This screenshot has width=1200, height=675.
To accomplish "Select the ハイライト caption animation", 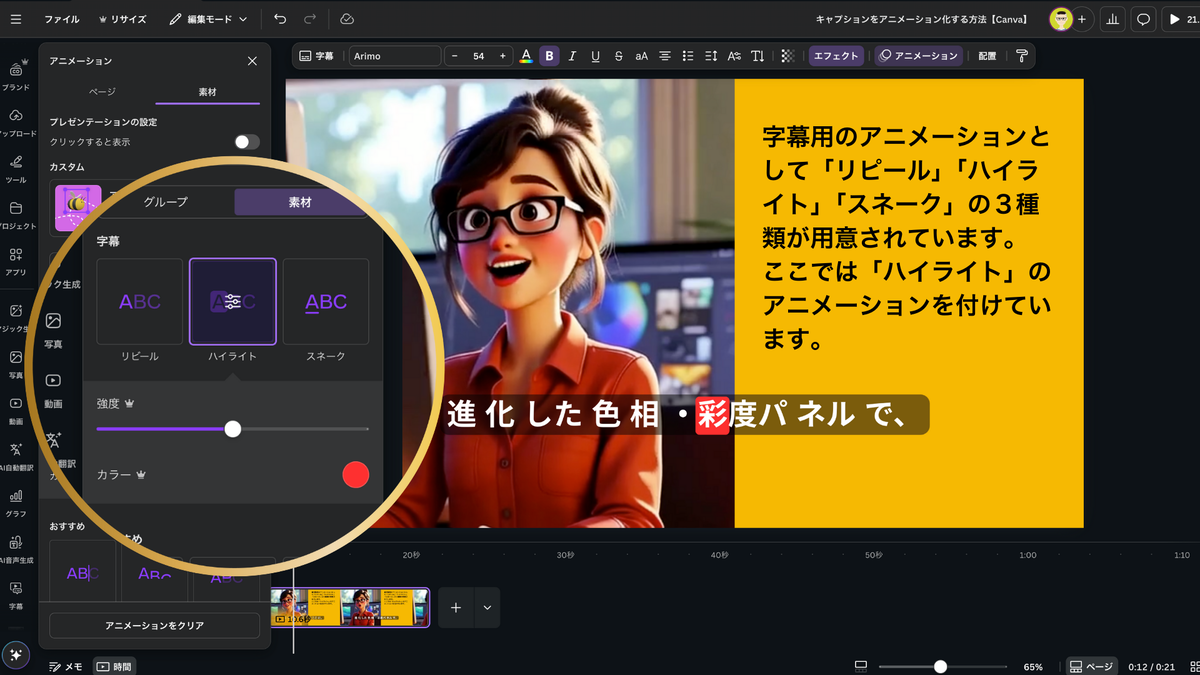I will [232, 302].
